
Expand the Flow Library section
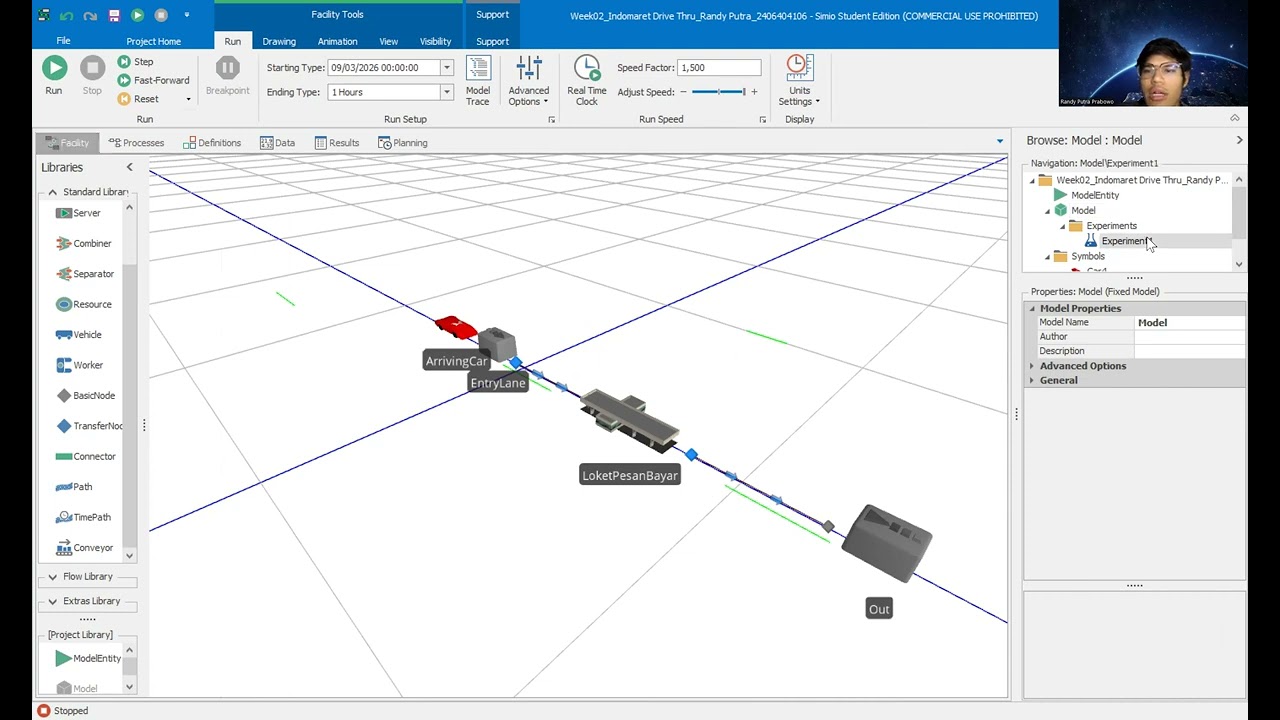pyautogui.click(x=52, y=577)
